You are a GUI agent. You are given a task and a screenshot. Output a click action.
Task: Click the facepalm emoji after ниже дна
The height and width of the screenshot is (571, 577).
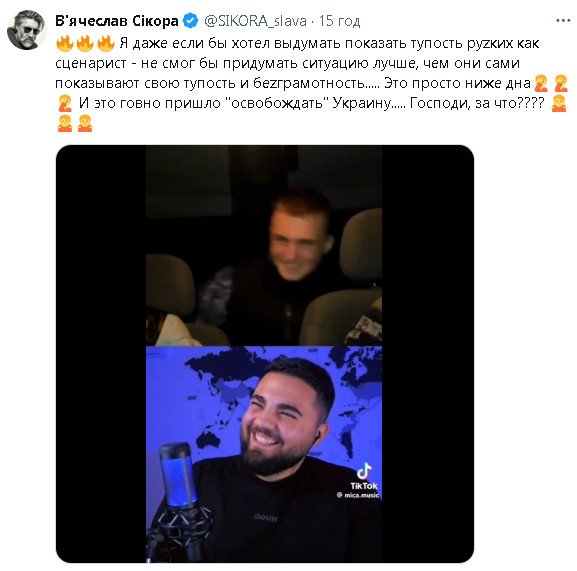point(541,83)
